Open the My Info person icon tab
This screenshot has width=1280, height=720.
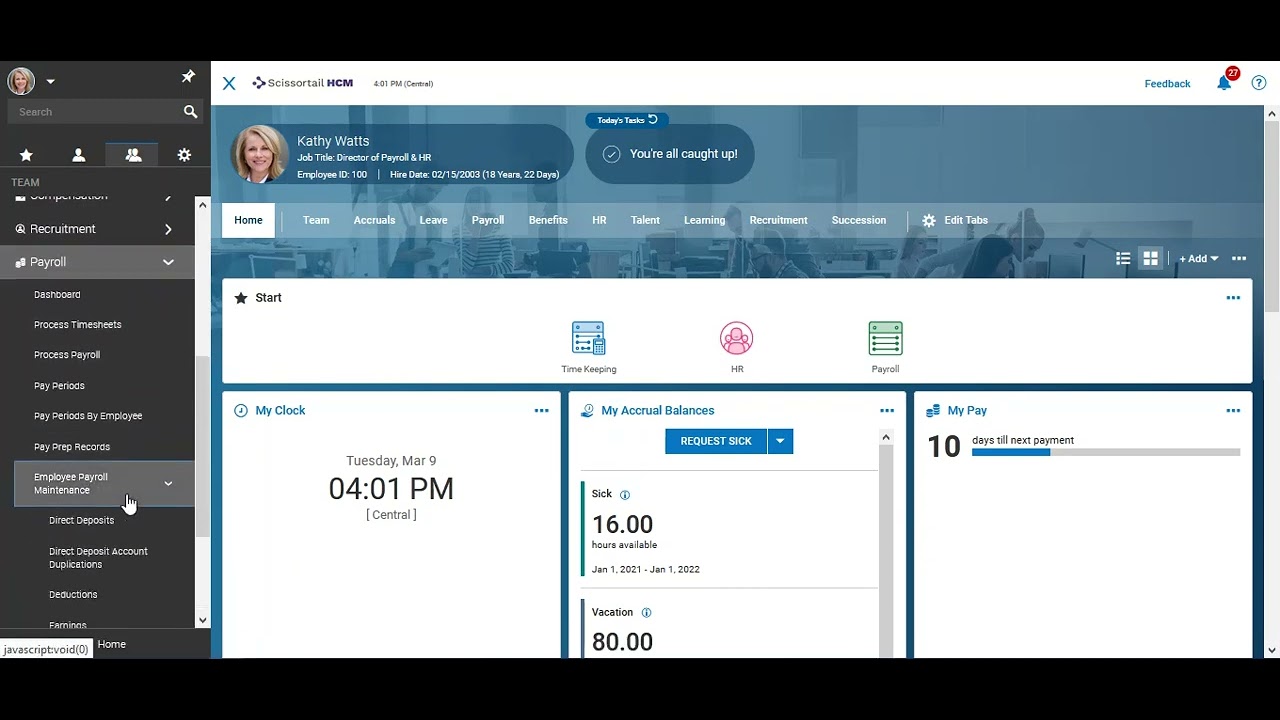(x=79, y=155)
